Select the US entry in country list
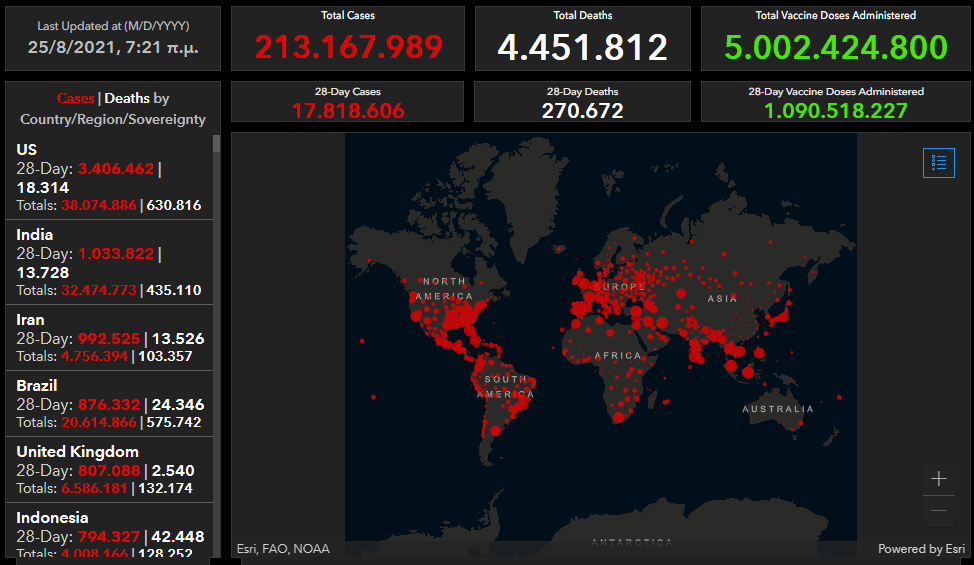Screen dimensions: 974x565 (x=109, y=177)
